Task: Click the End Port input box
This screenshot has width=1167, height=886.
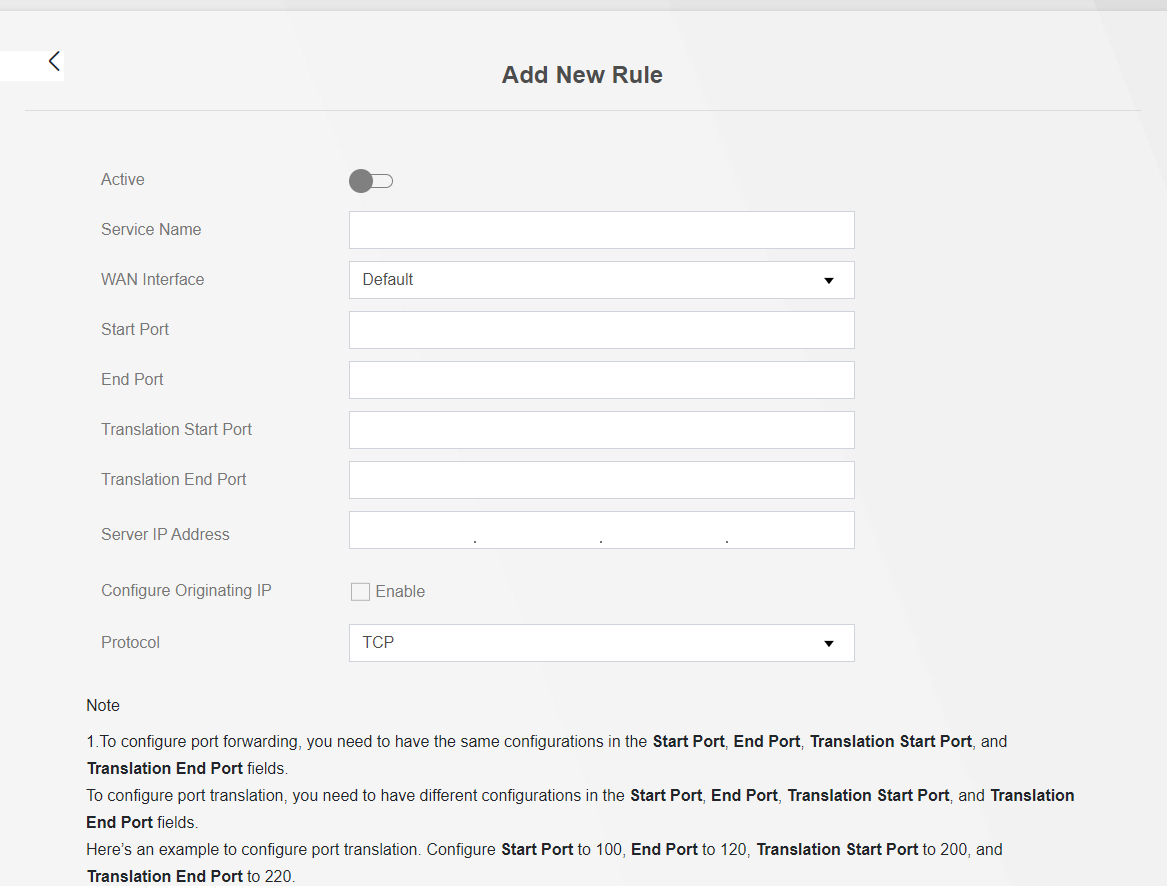Action: tap(601, 380)
